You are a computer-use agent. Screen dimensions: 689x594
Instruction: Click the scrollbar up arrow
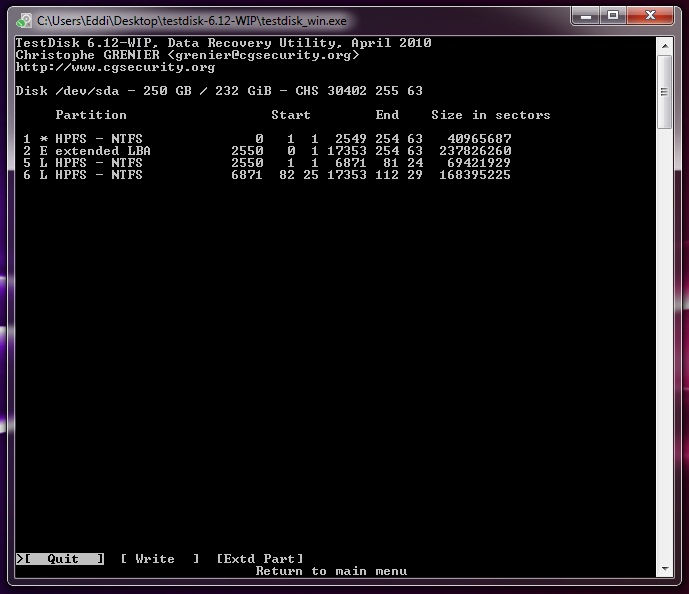[x=665, y=46]
